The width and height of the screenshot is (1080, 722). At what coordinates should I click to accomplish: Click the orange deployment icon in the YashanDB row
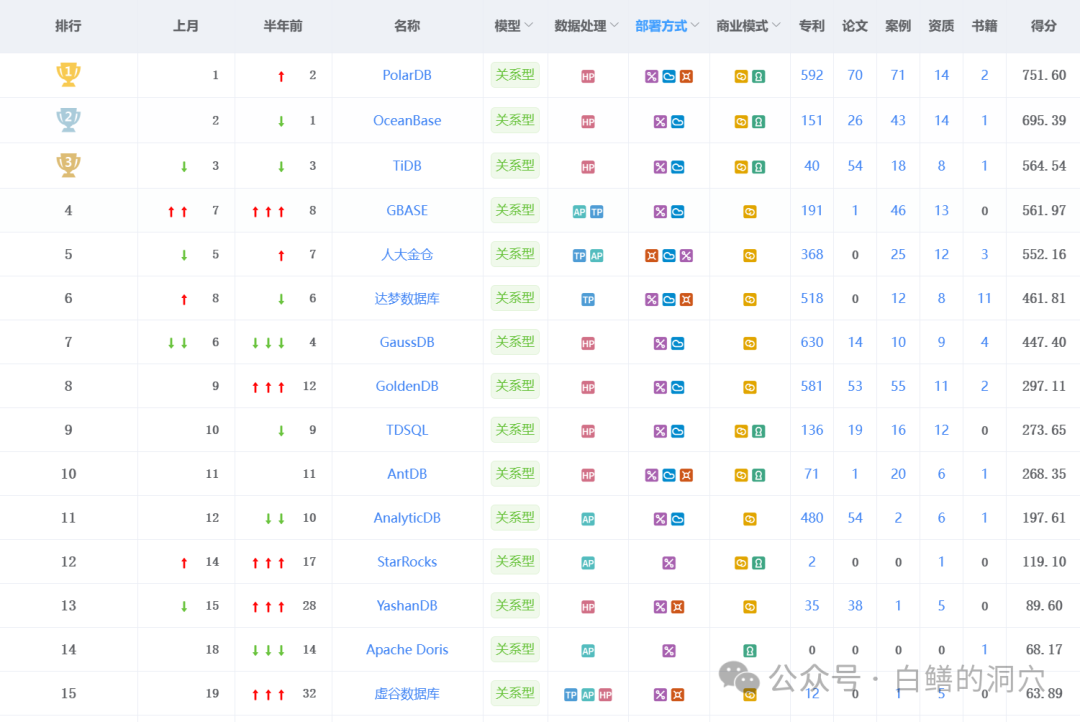[677, 607]
